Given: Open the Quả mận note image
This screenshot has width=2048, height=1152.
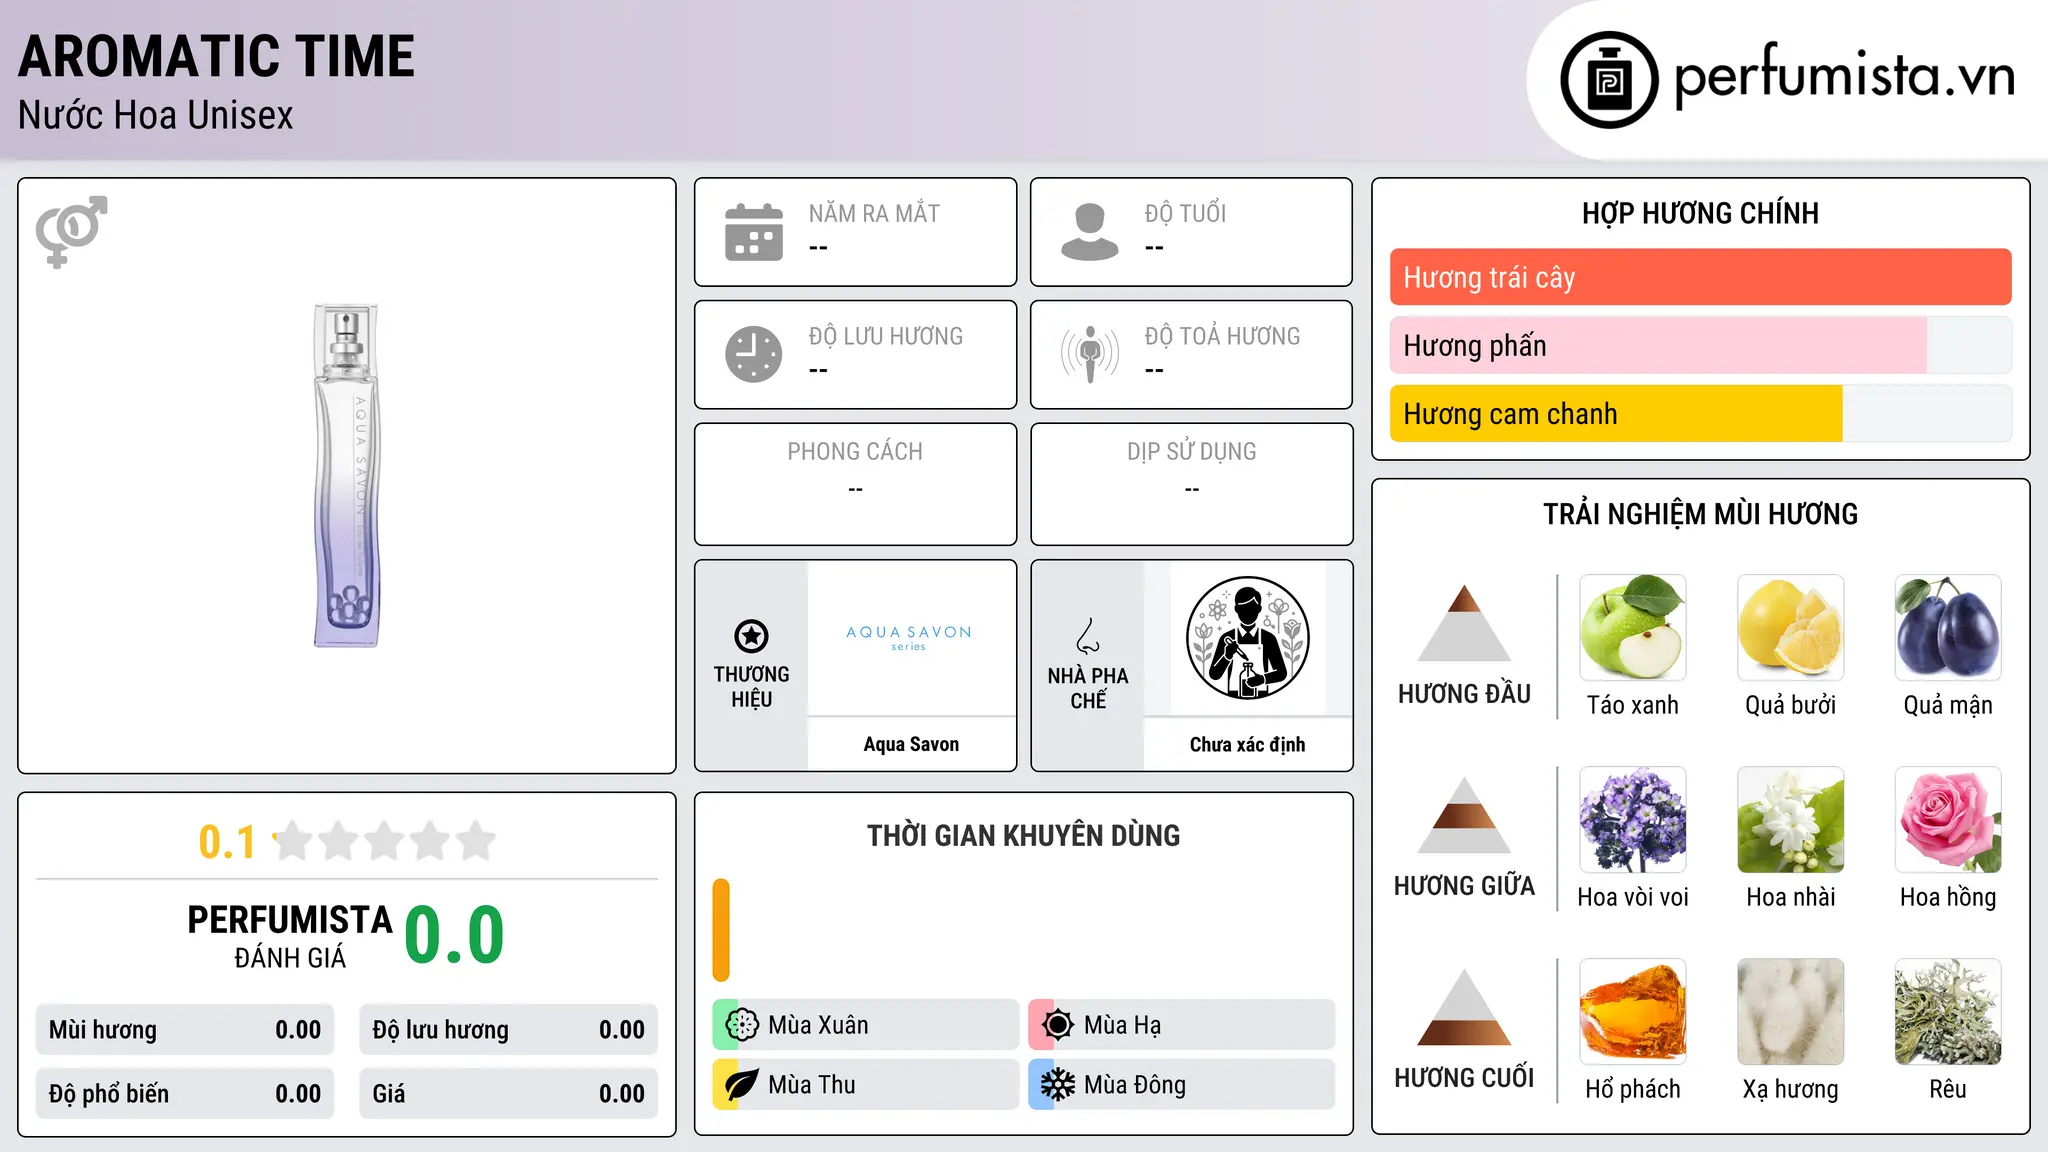Looking at the screenshot, I should coord(1948,628).
